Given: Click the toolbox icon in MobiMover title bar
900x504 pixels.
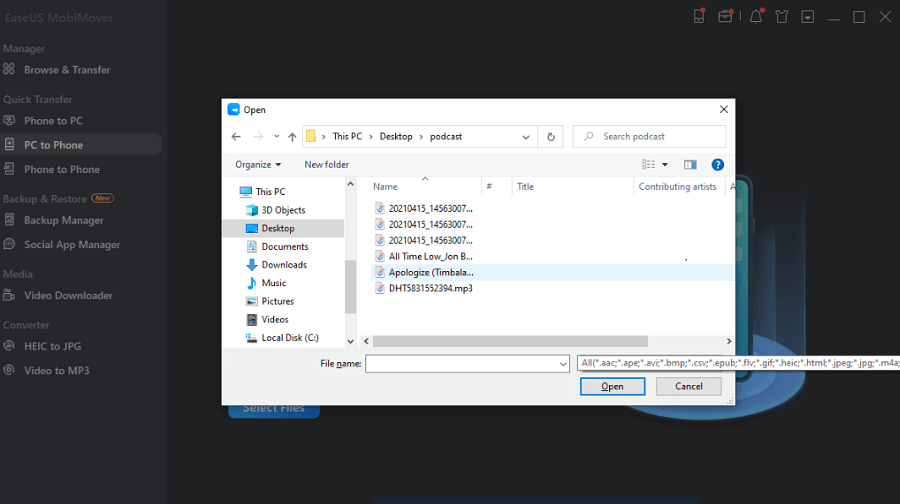Looking at the screenshot, I should click(x=726, y=17).
